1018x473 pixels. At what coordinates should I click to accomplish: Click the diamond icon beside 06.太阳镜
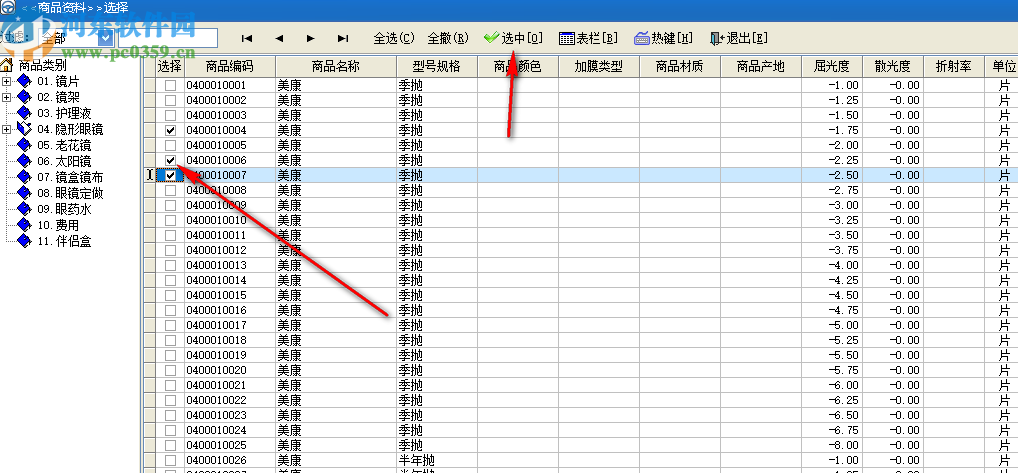tap(24, 161)
